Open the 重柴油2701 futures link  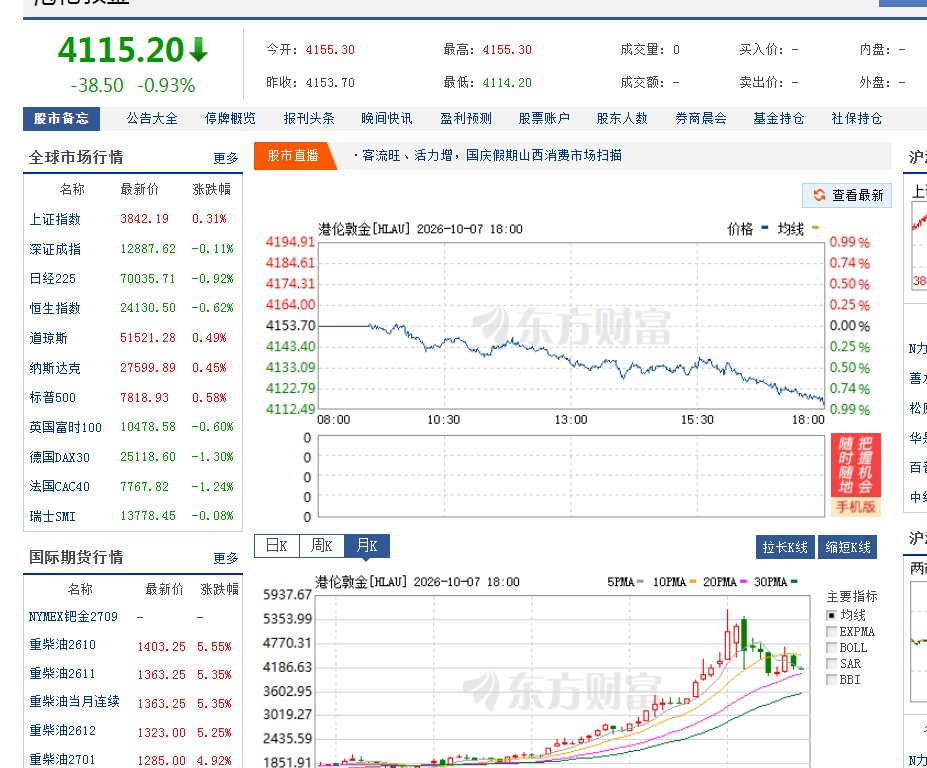63,760
